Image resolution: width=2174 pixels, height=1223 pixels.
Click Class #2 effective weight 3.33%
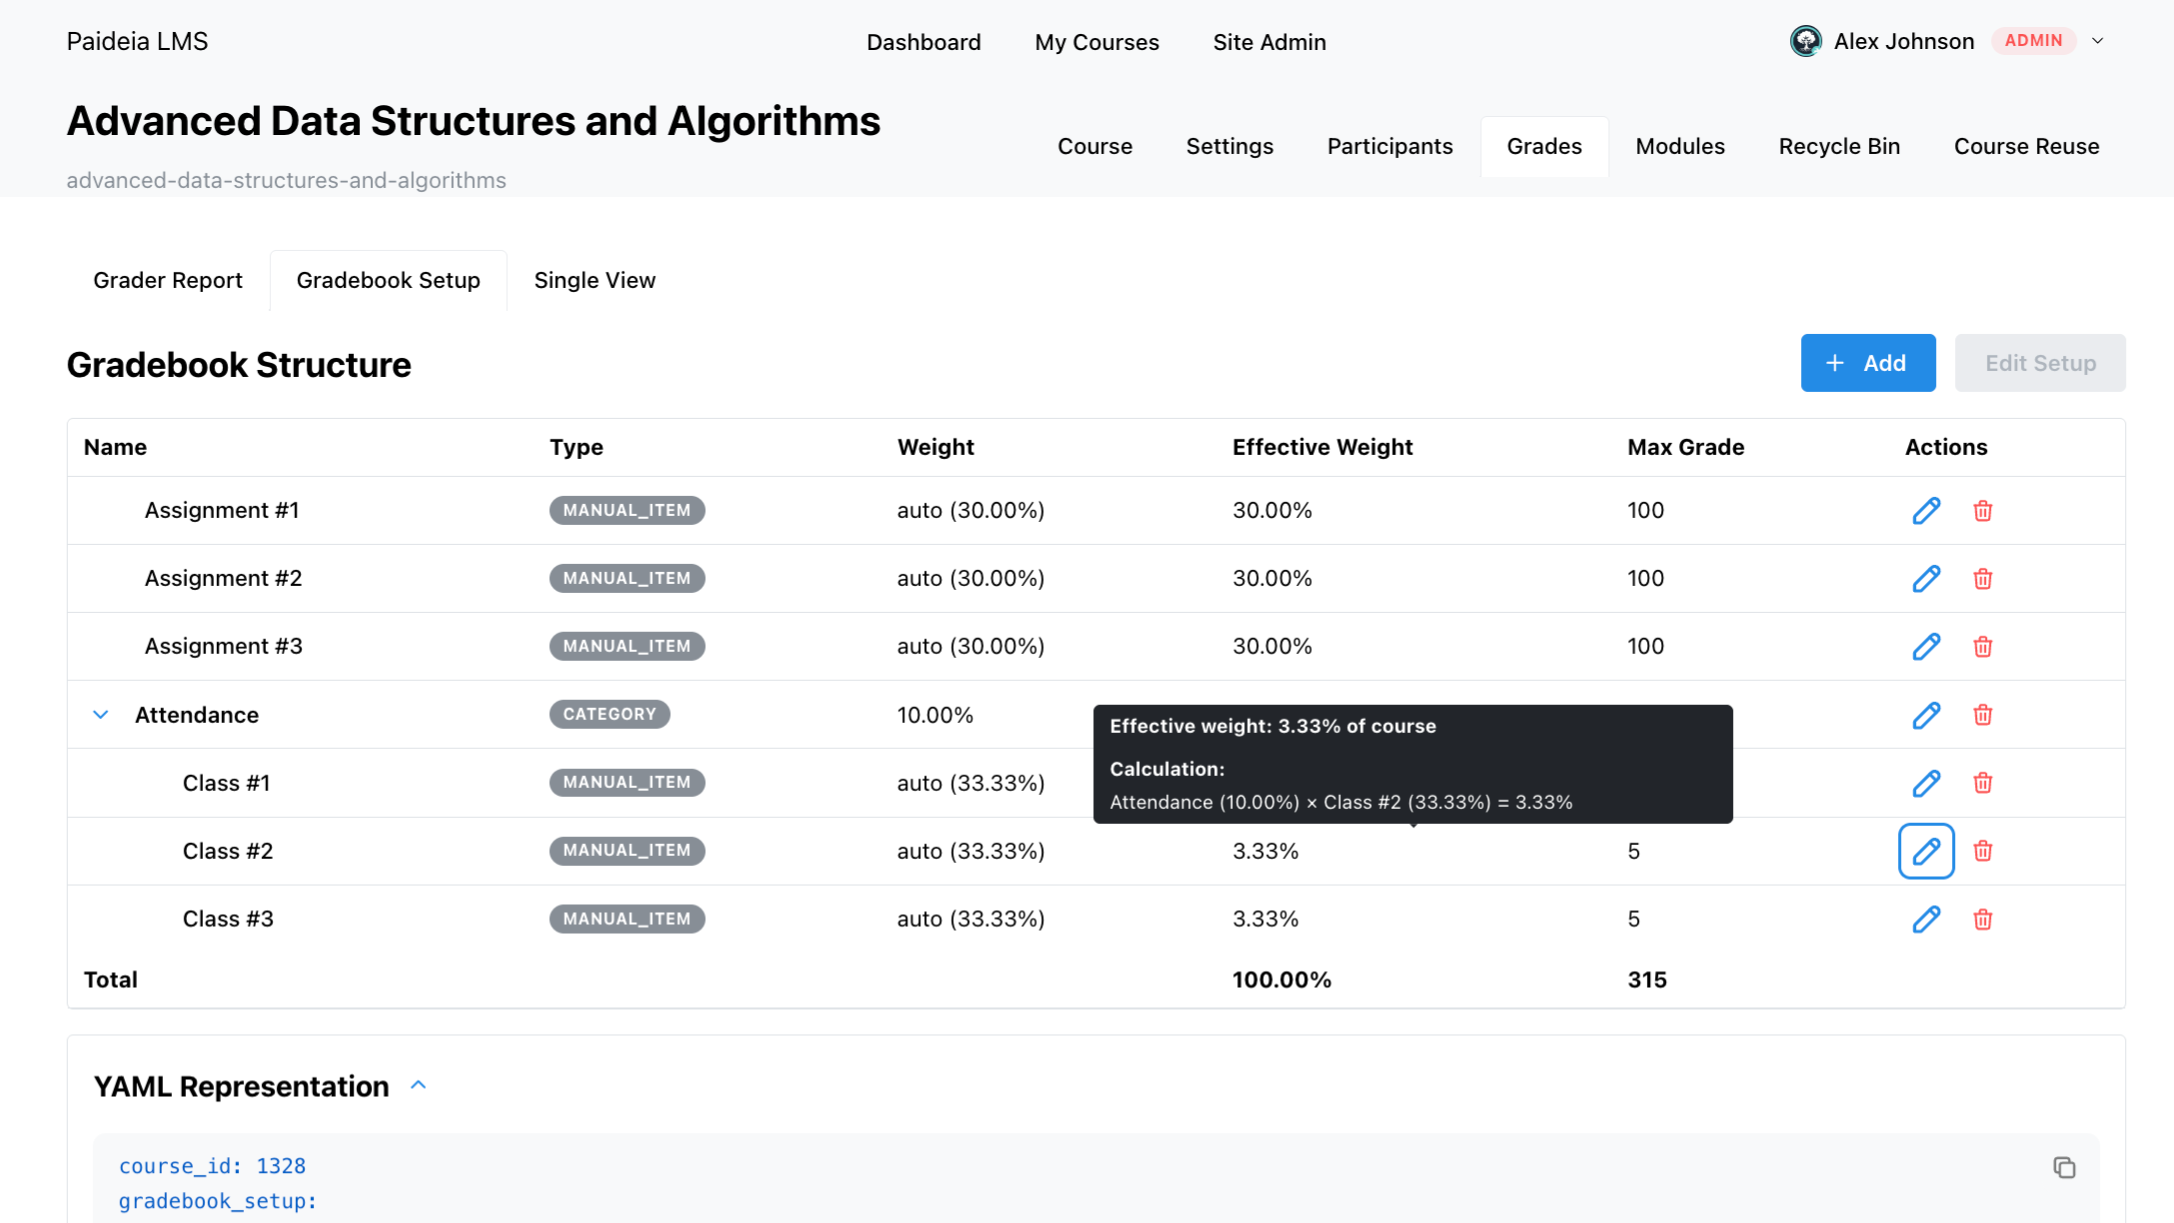(x=1265, y=851)
